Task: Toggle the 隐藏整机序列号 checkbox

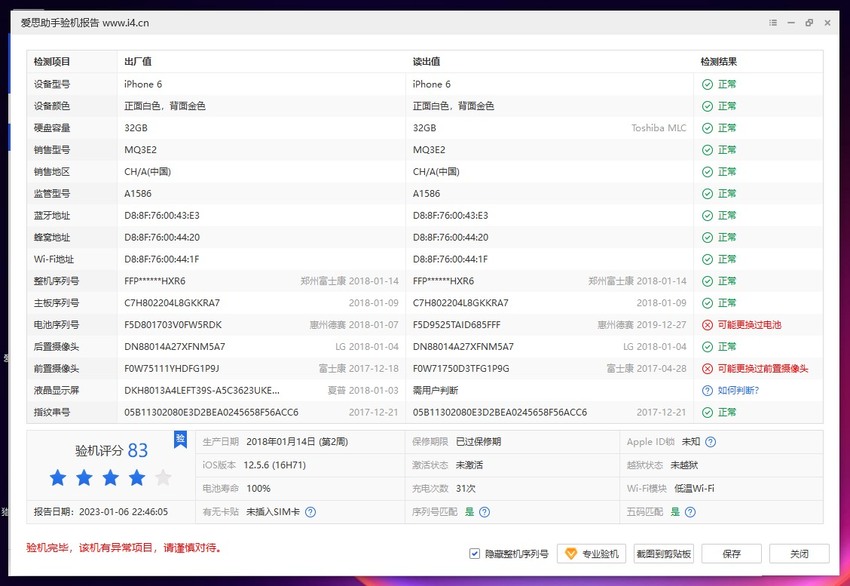Action: pyautogui.click(x=474, y=553)
